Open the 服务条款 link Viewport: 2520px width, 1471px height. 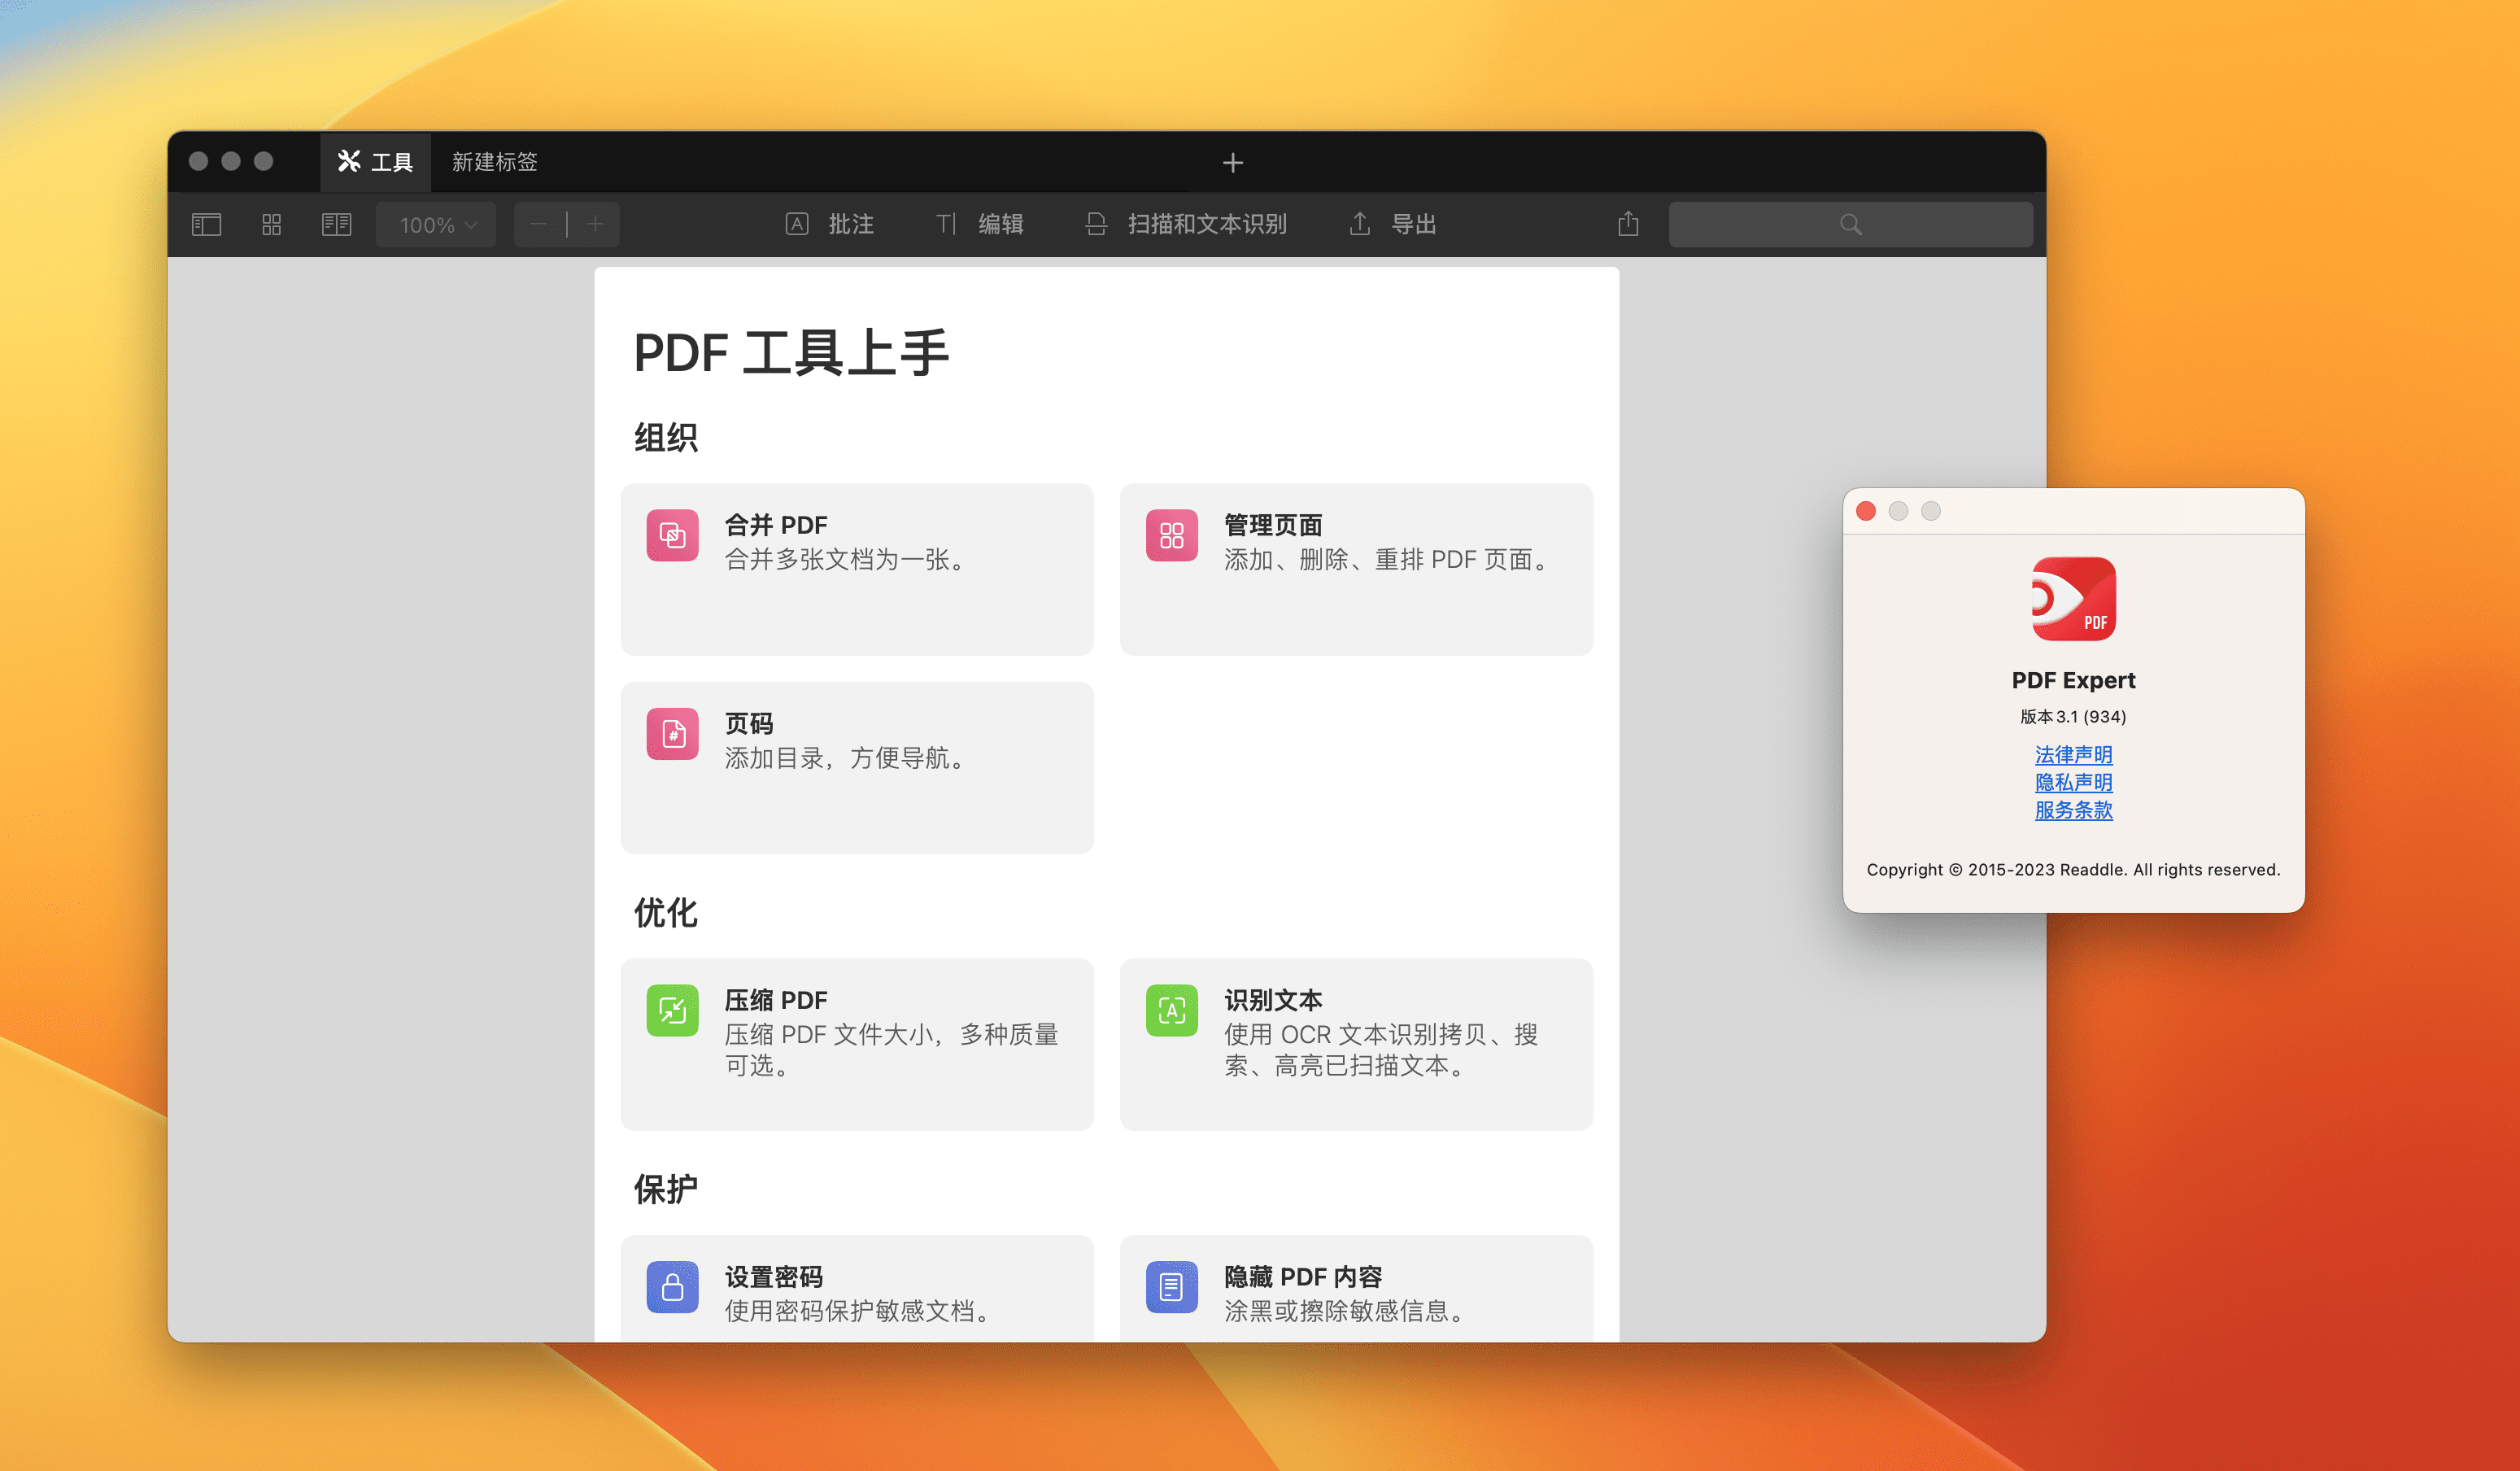coord(2073,810)
